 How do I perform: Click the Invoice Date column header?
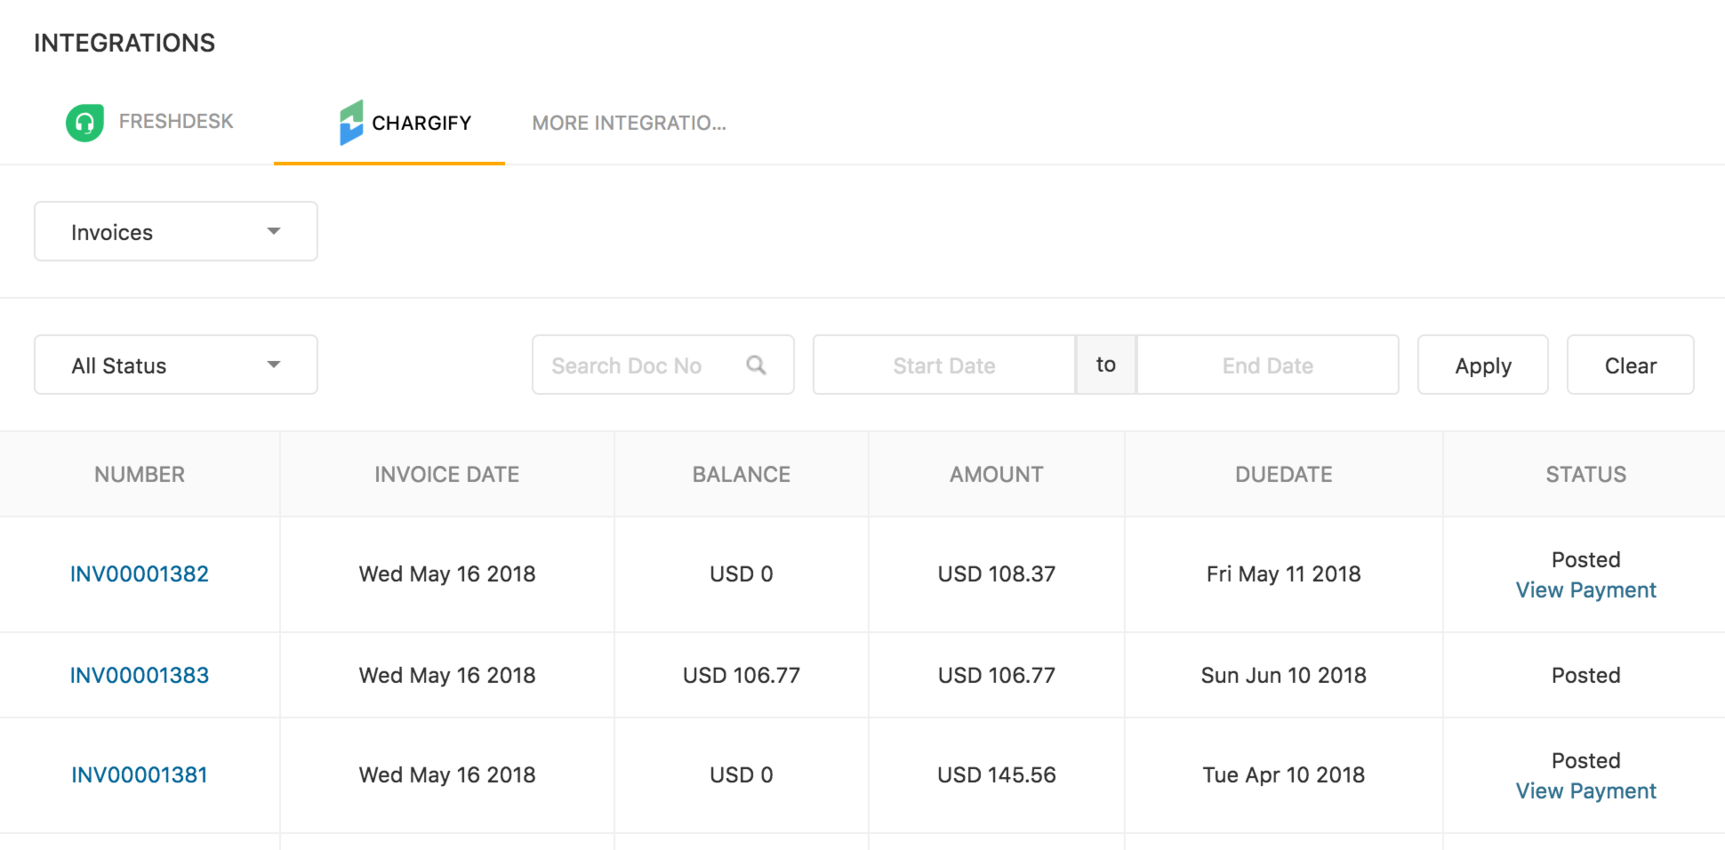(446, 474)
